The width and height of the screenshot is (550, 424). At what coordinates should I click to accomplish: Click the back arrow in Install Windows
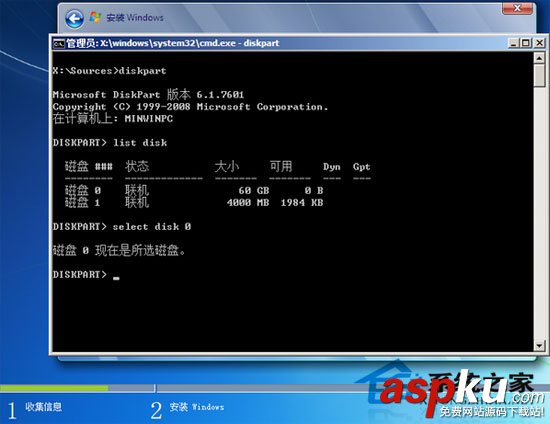(x=74, y=19)
